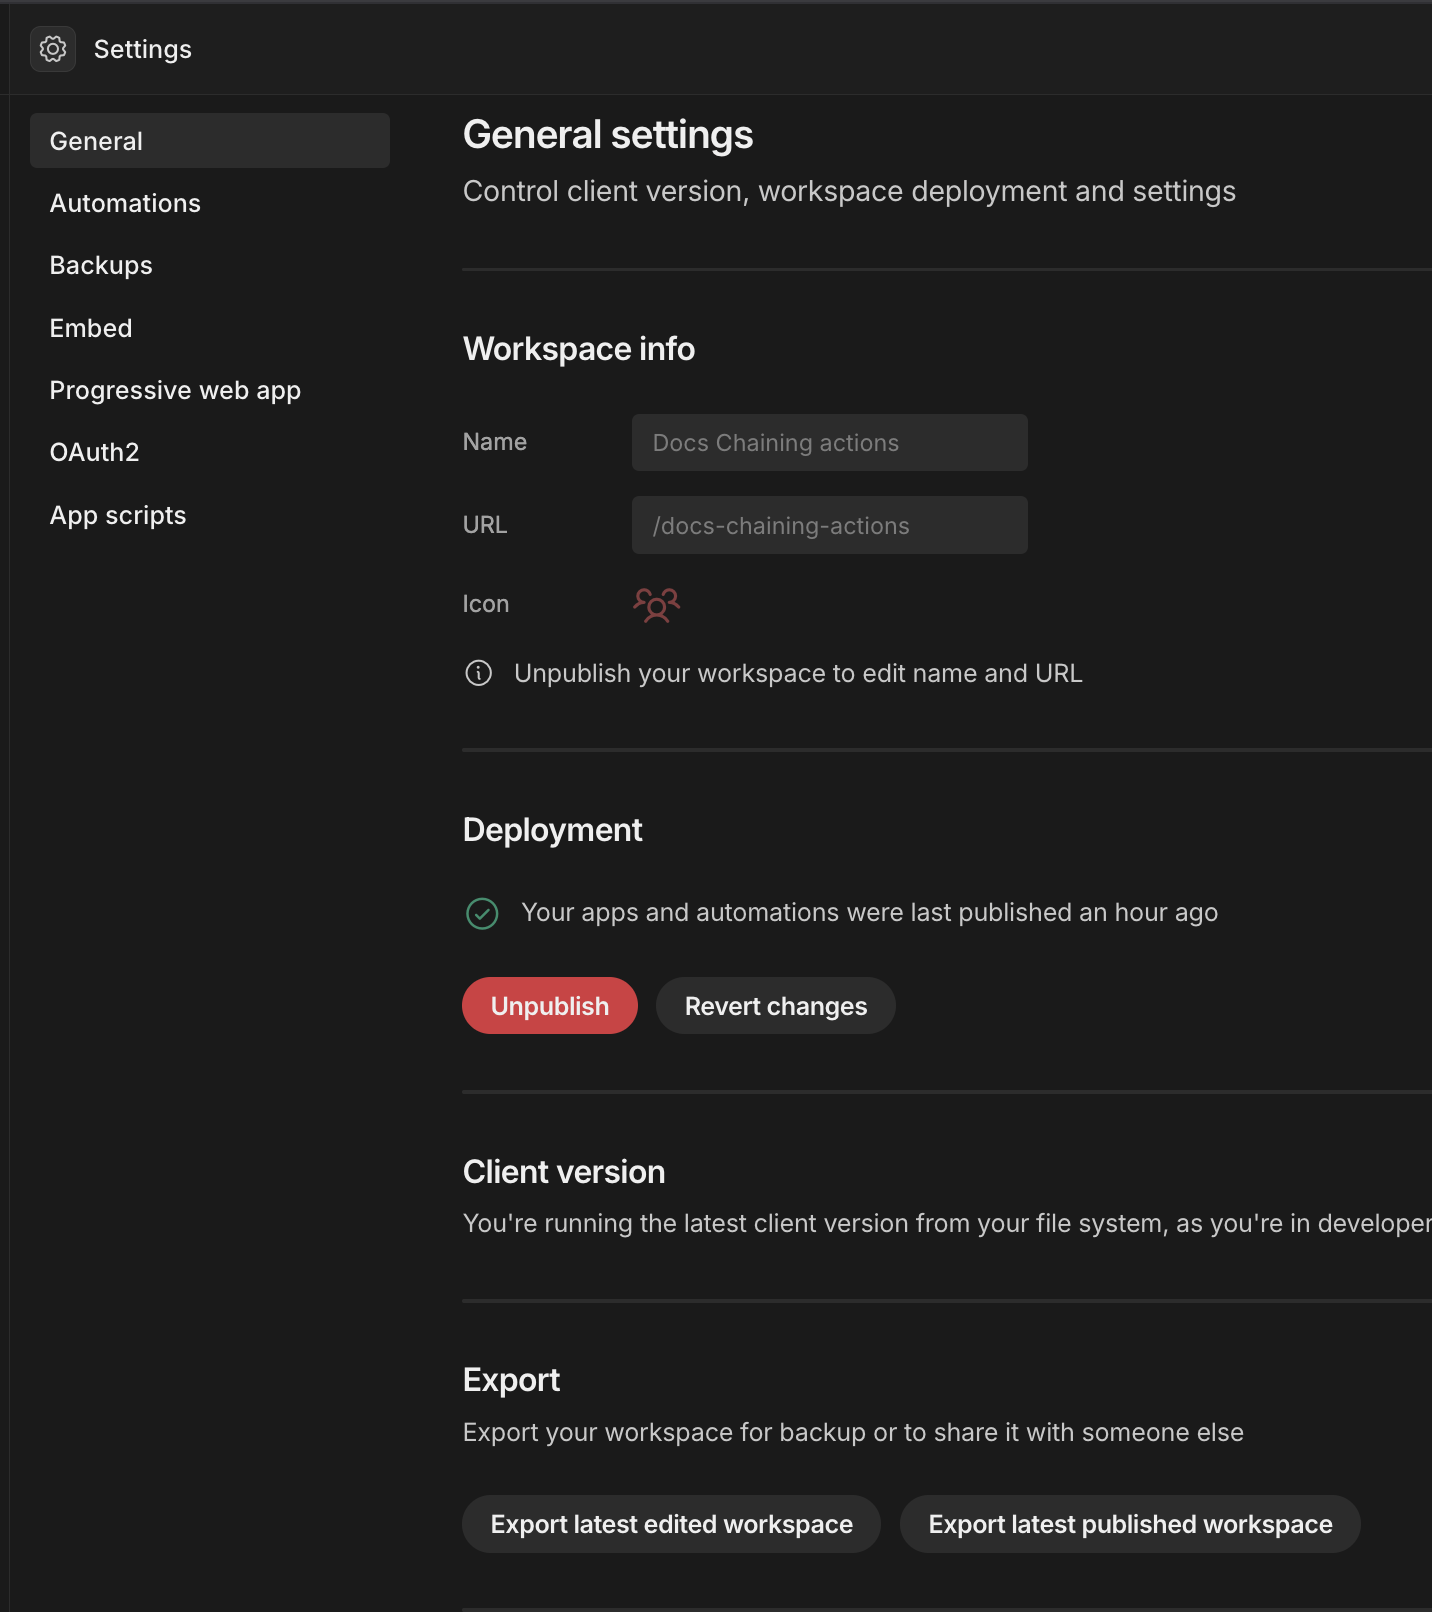Go to Backups settings
Screen dimensions: 1432x1612
coord(101,265)
